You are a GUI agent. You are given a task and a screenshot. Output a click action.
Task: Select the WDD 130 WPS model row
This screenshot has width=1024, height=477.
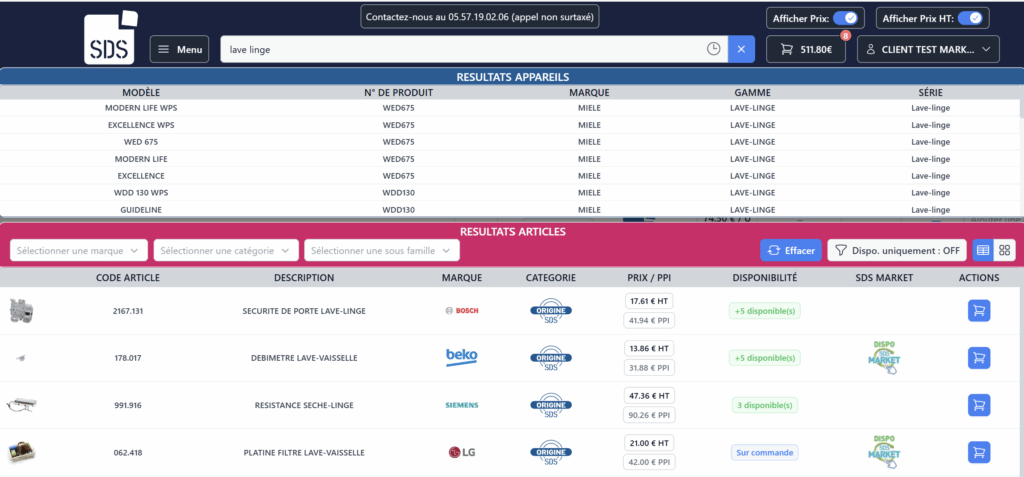coord(509,193)
